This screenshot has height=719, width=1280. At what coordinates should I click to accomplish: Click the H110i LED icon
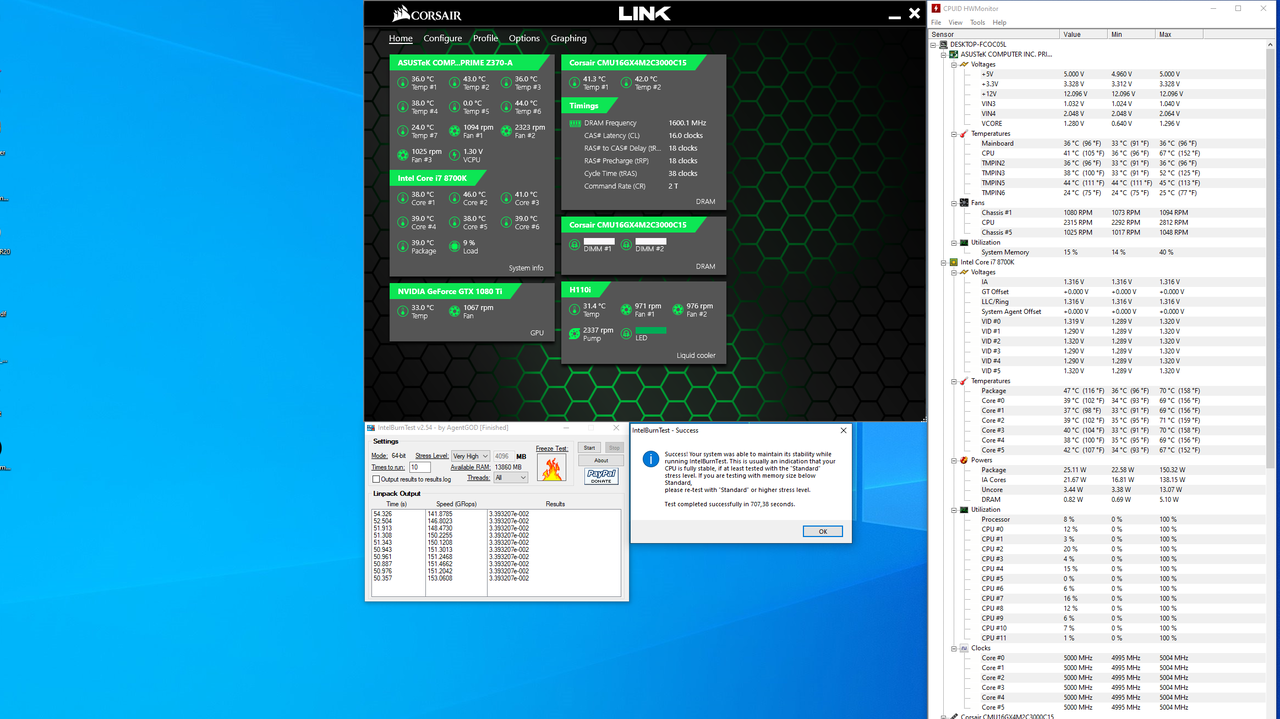(x=626, y=334)
